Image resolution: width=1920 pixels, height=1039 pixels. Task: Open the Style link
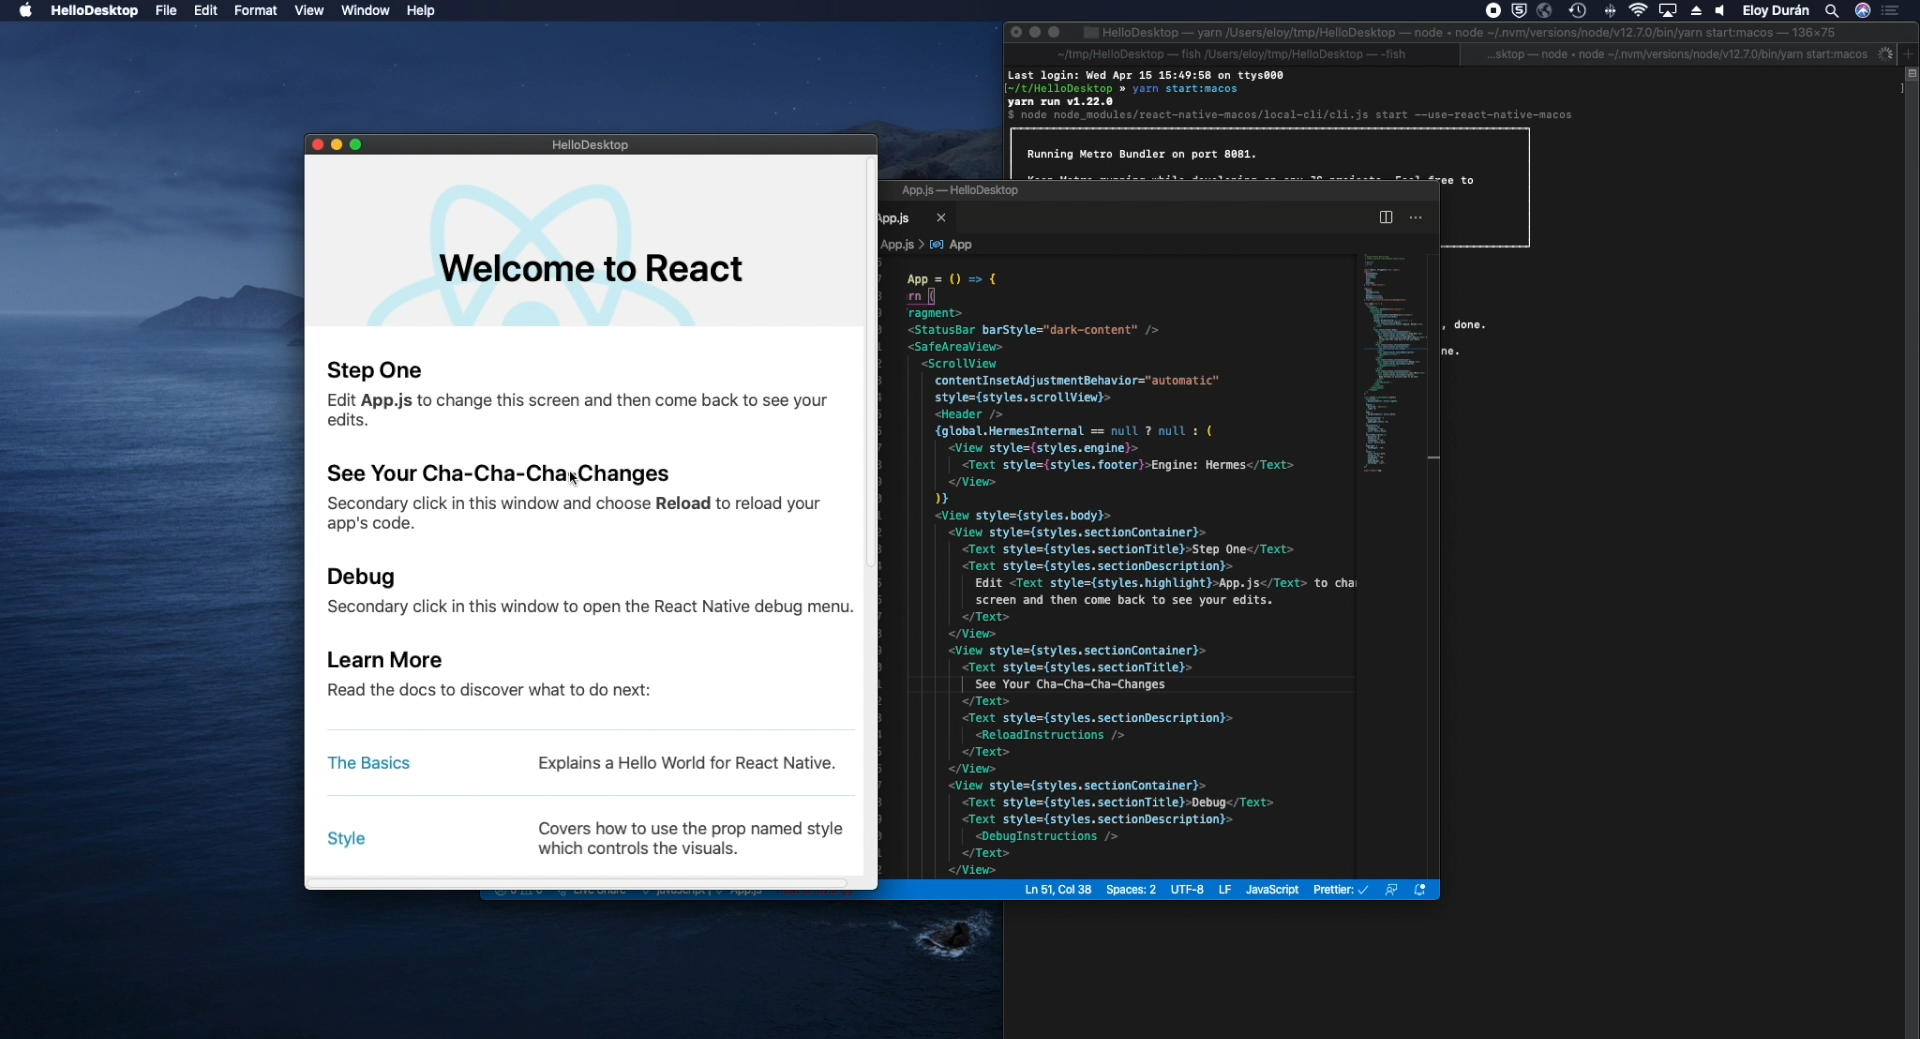pyautogui.click(x=346, y=839)
